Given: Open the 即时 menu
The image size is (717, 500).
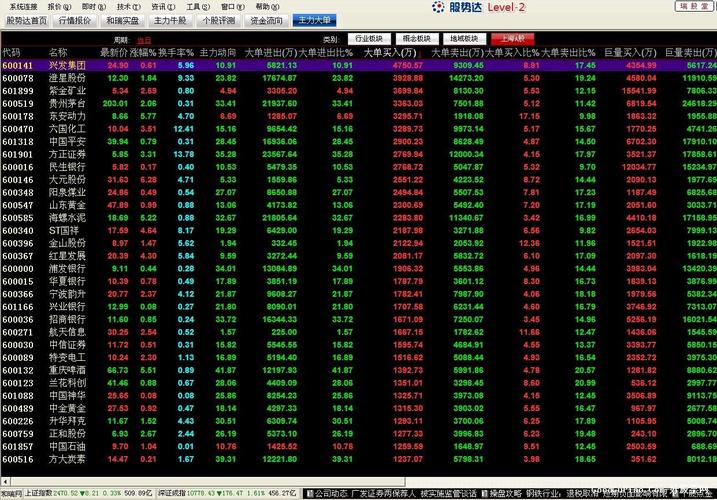Looking at the screenshot, I should (x=94, y=7).
